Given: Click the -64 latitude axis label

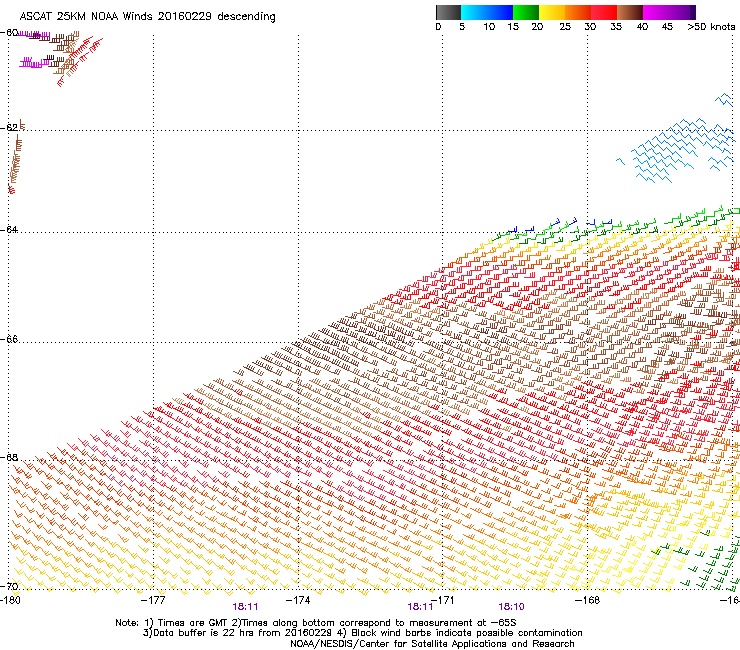Looking at the screenshot, I should 9,229.
